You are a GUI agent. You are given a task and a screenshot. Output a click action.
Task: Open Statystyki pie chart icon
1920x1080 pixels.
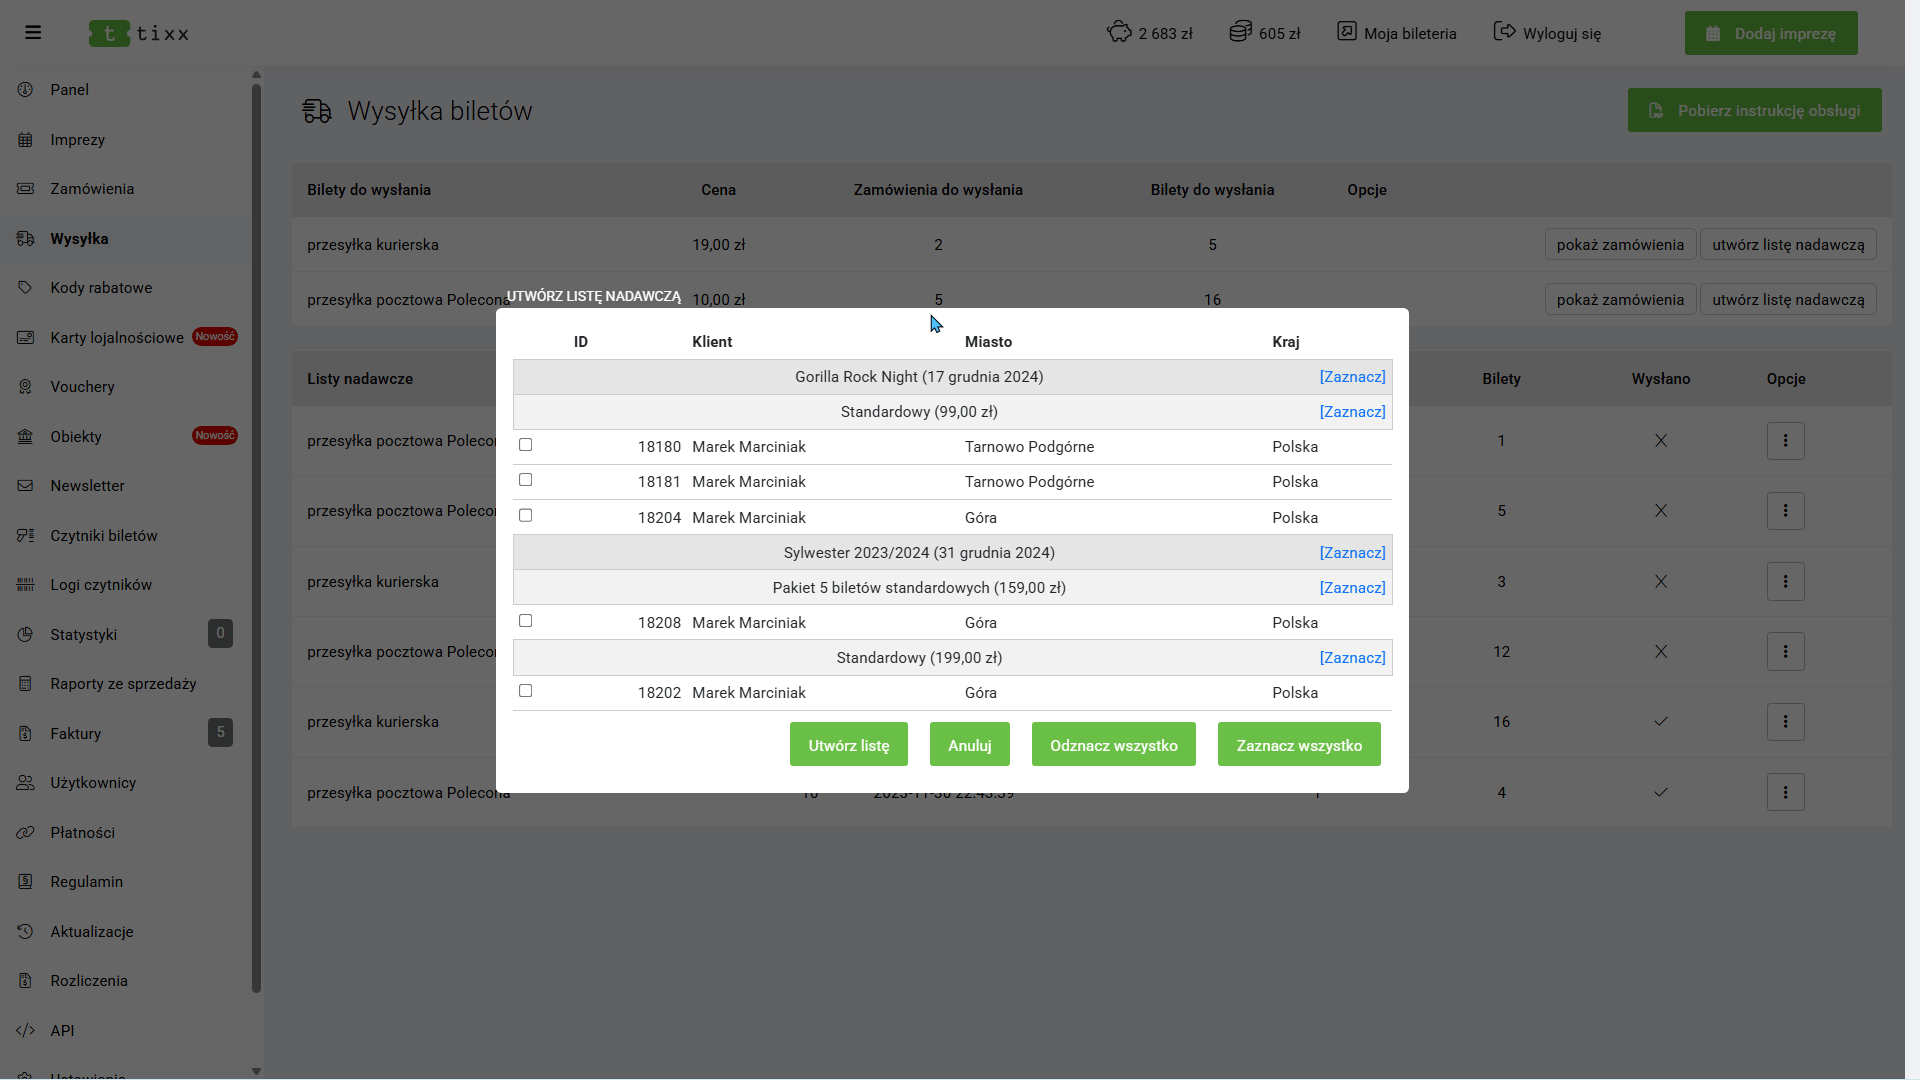coord(26,634)
